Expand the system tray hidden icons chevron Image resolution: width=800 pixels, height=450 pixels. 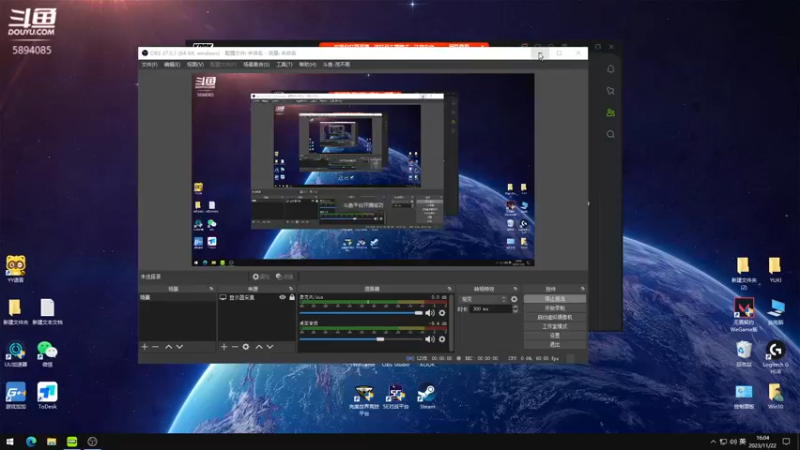pos(713,441)
